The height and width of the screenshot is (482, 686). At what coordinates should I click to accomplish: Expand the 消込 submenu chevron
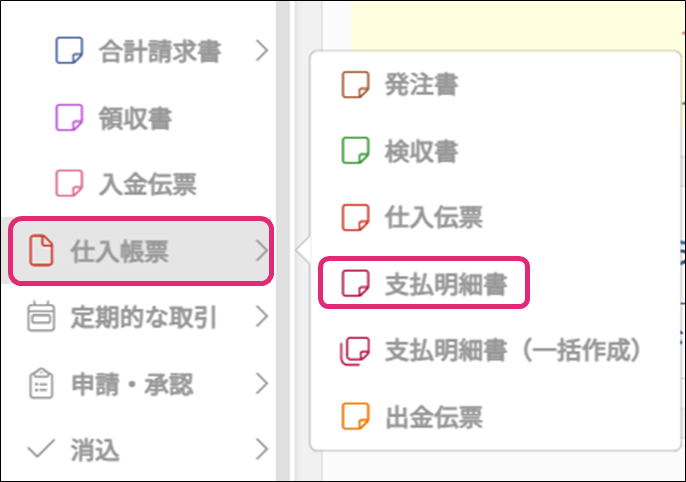tap(262, 450)
